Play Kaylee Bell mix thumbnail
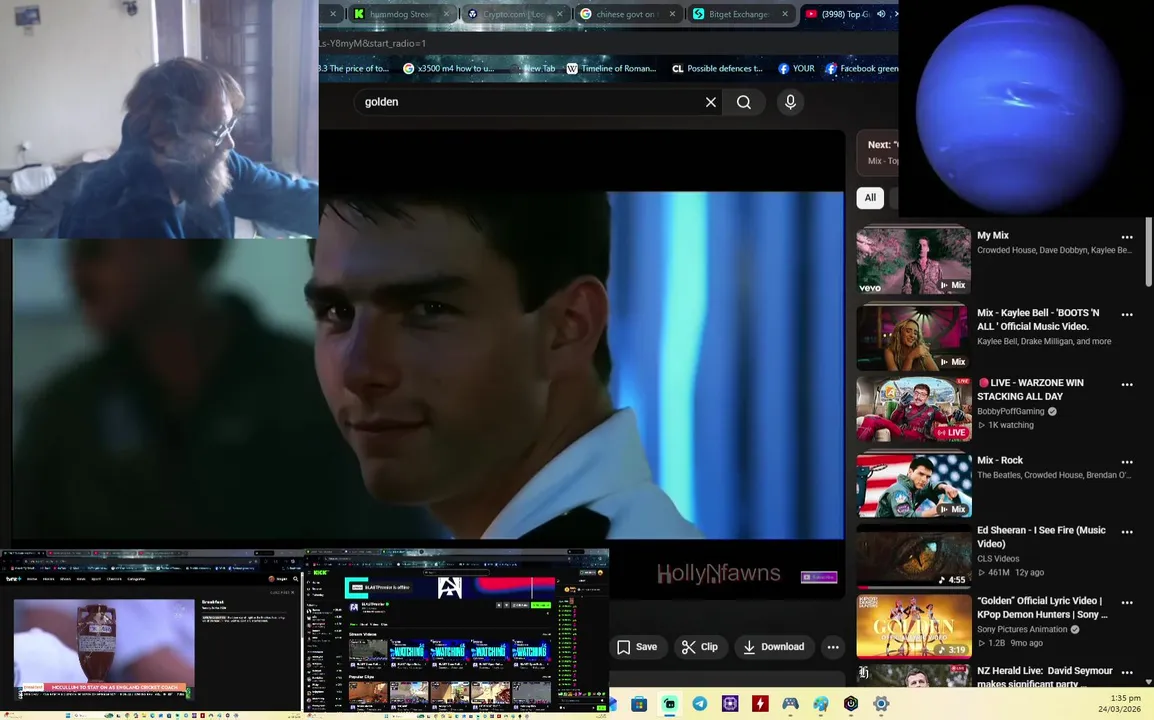1154x720 pixels. coord(914,338)
